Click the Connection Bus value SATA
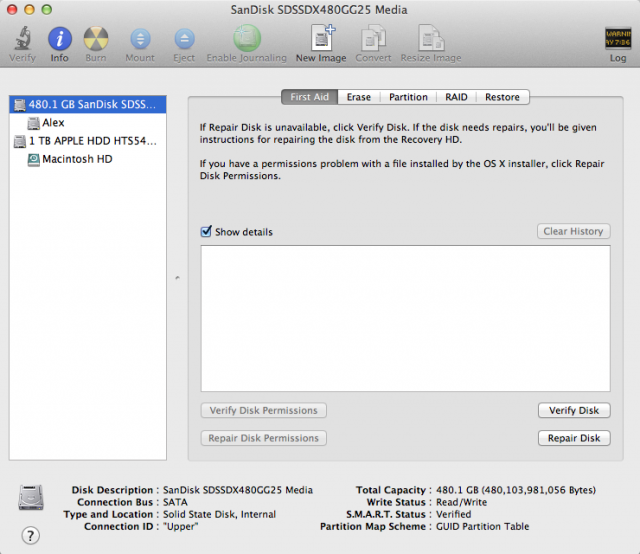The image size is (640, 554). pyautogui.click(x=175, y=502)
